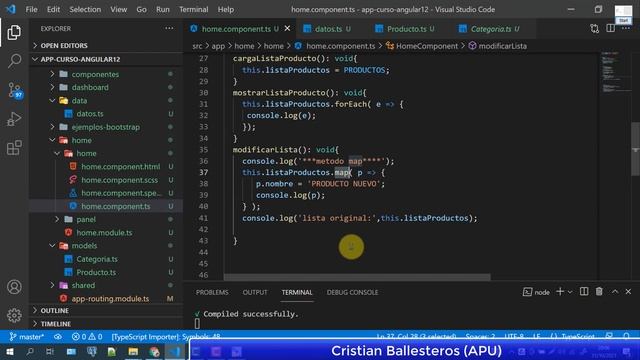Viewport: 640px width, 360px height.
Task: Open the Selection menu
Action: point(85,9)
